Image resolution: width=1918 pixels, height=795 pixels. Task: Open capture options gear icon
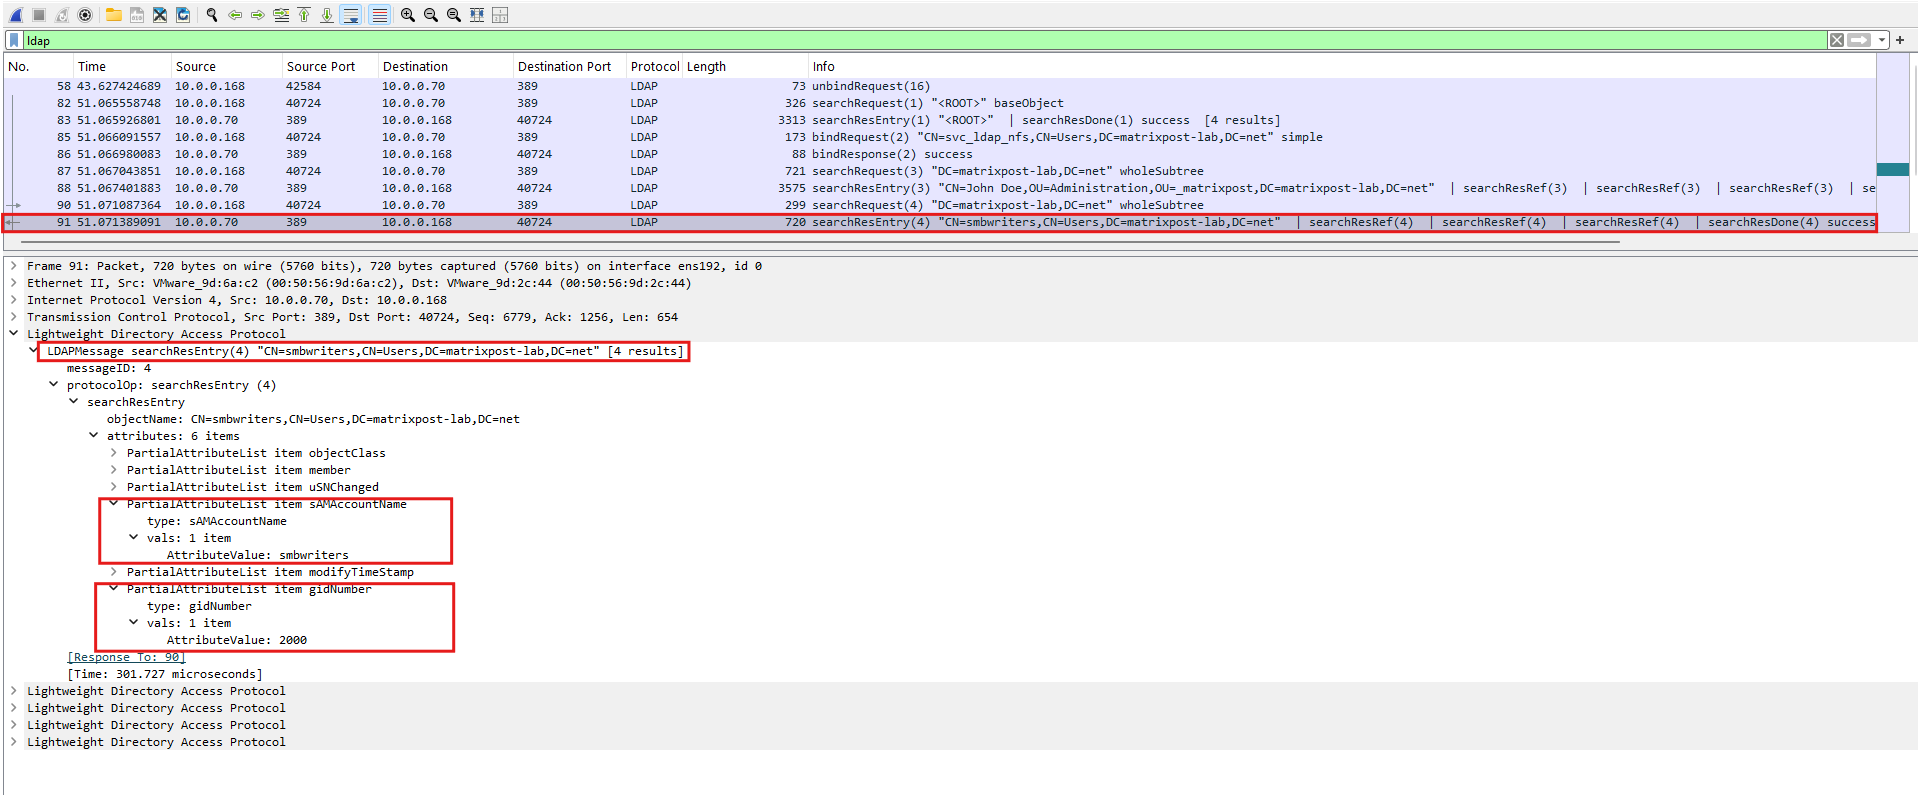[85, 15]
